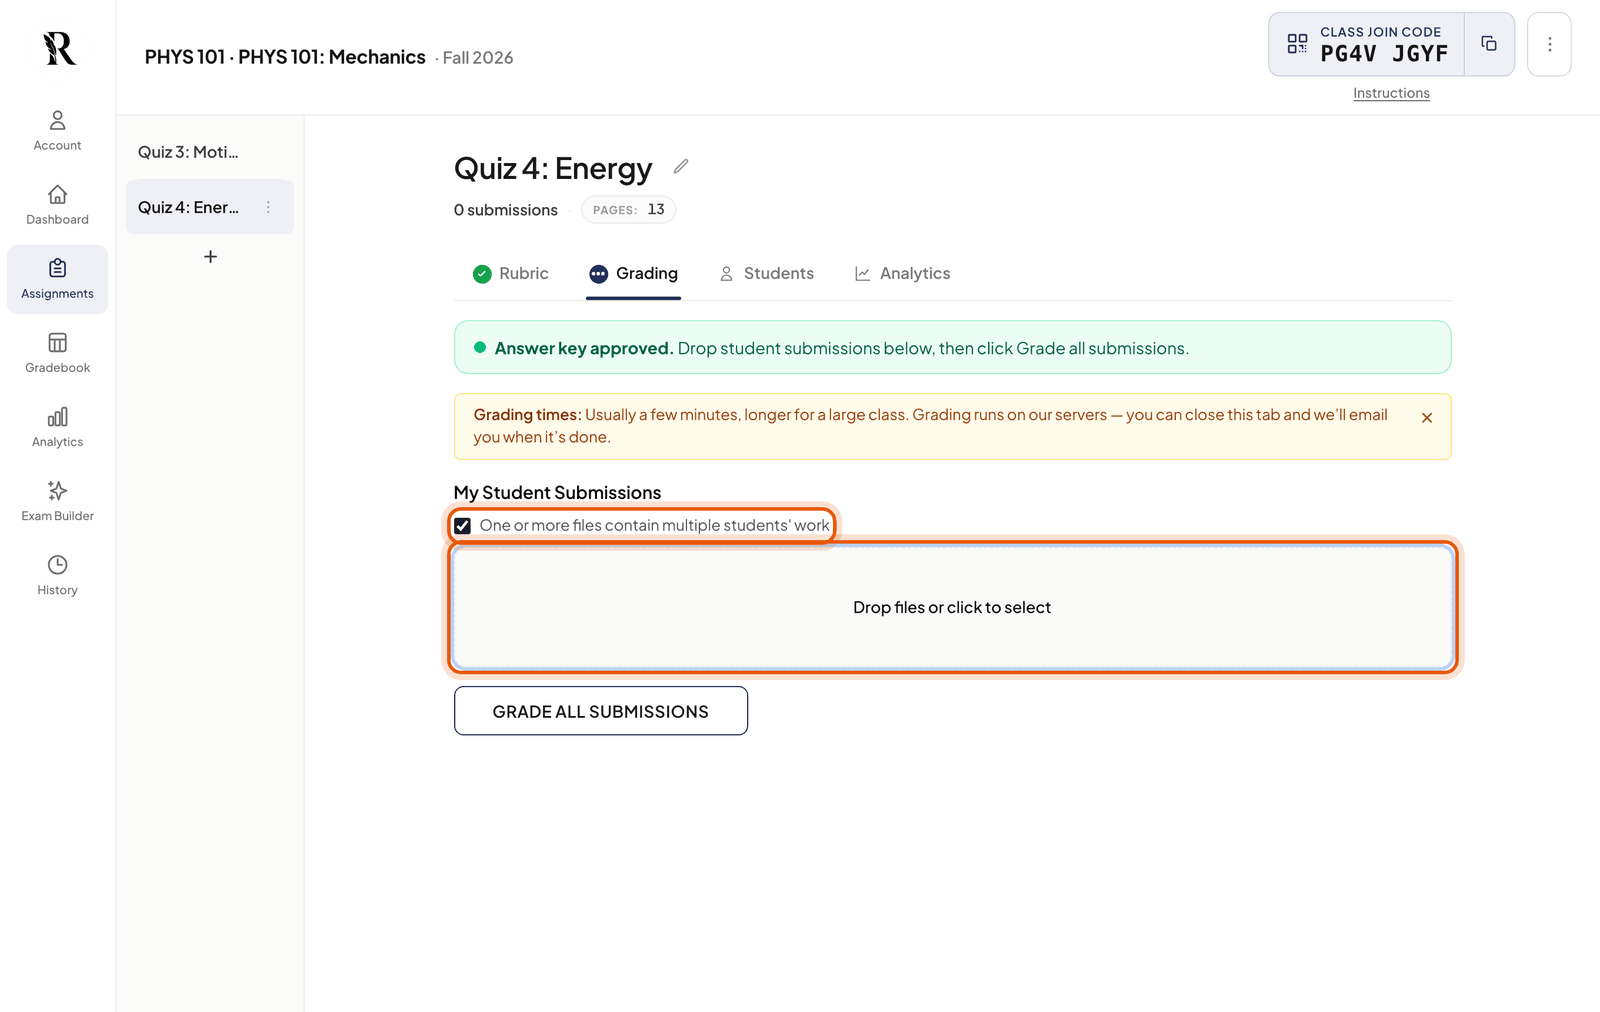Select the Grading tab

633,274
